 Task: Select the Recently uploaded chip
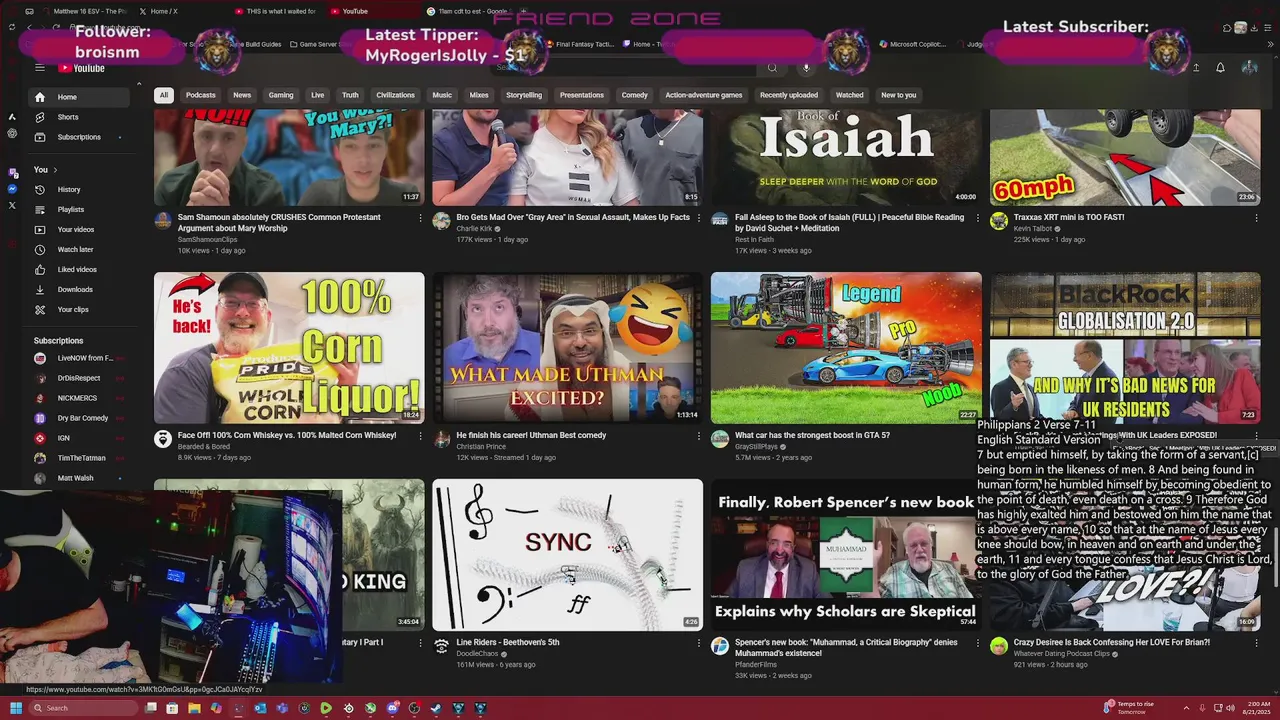click(x=789, y=95)
